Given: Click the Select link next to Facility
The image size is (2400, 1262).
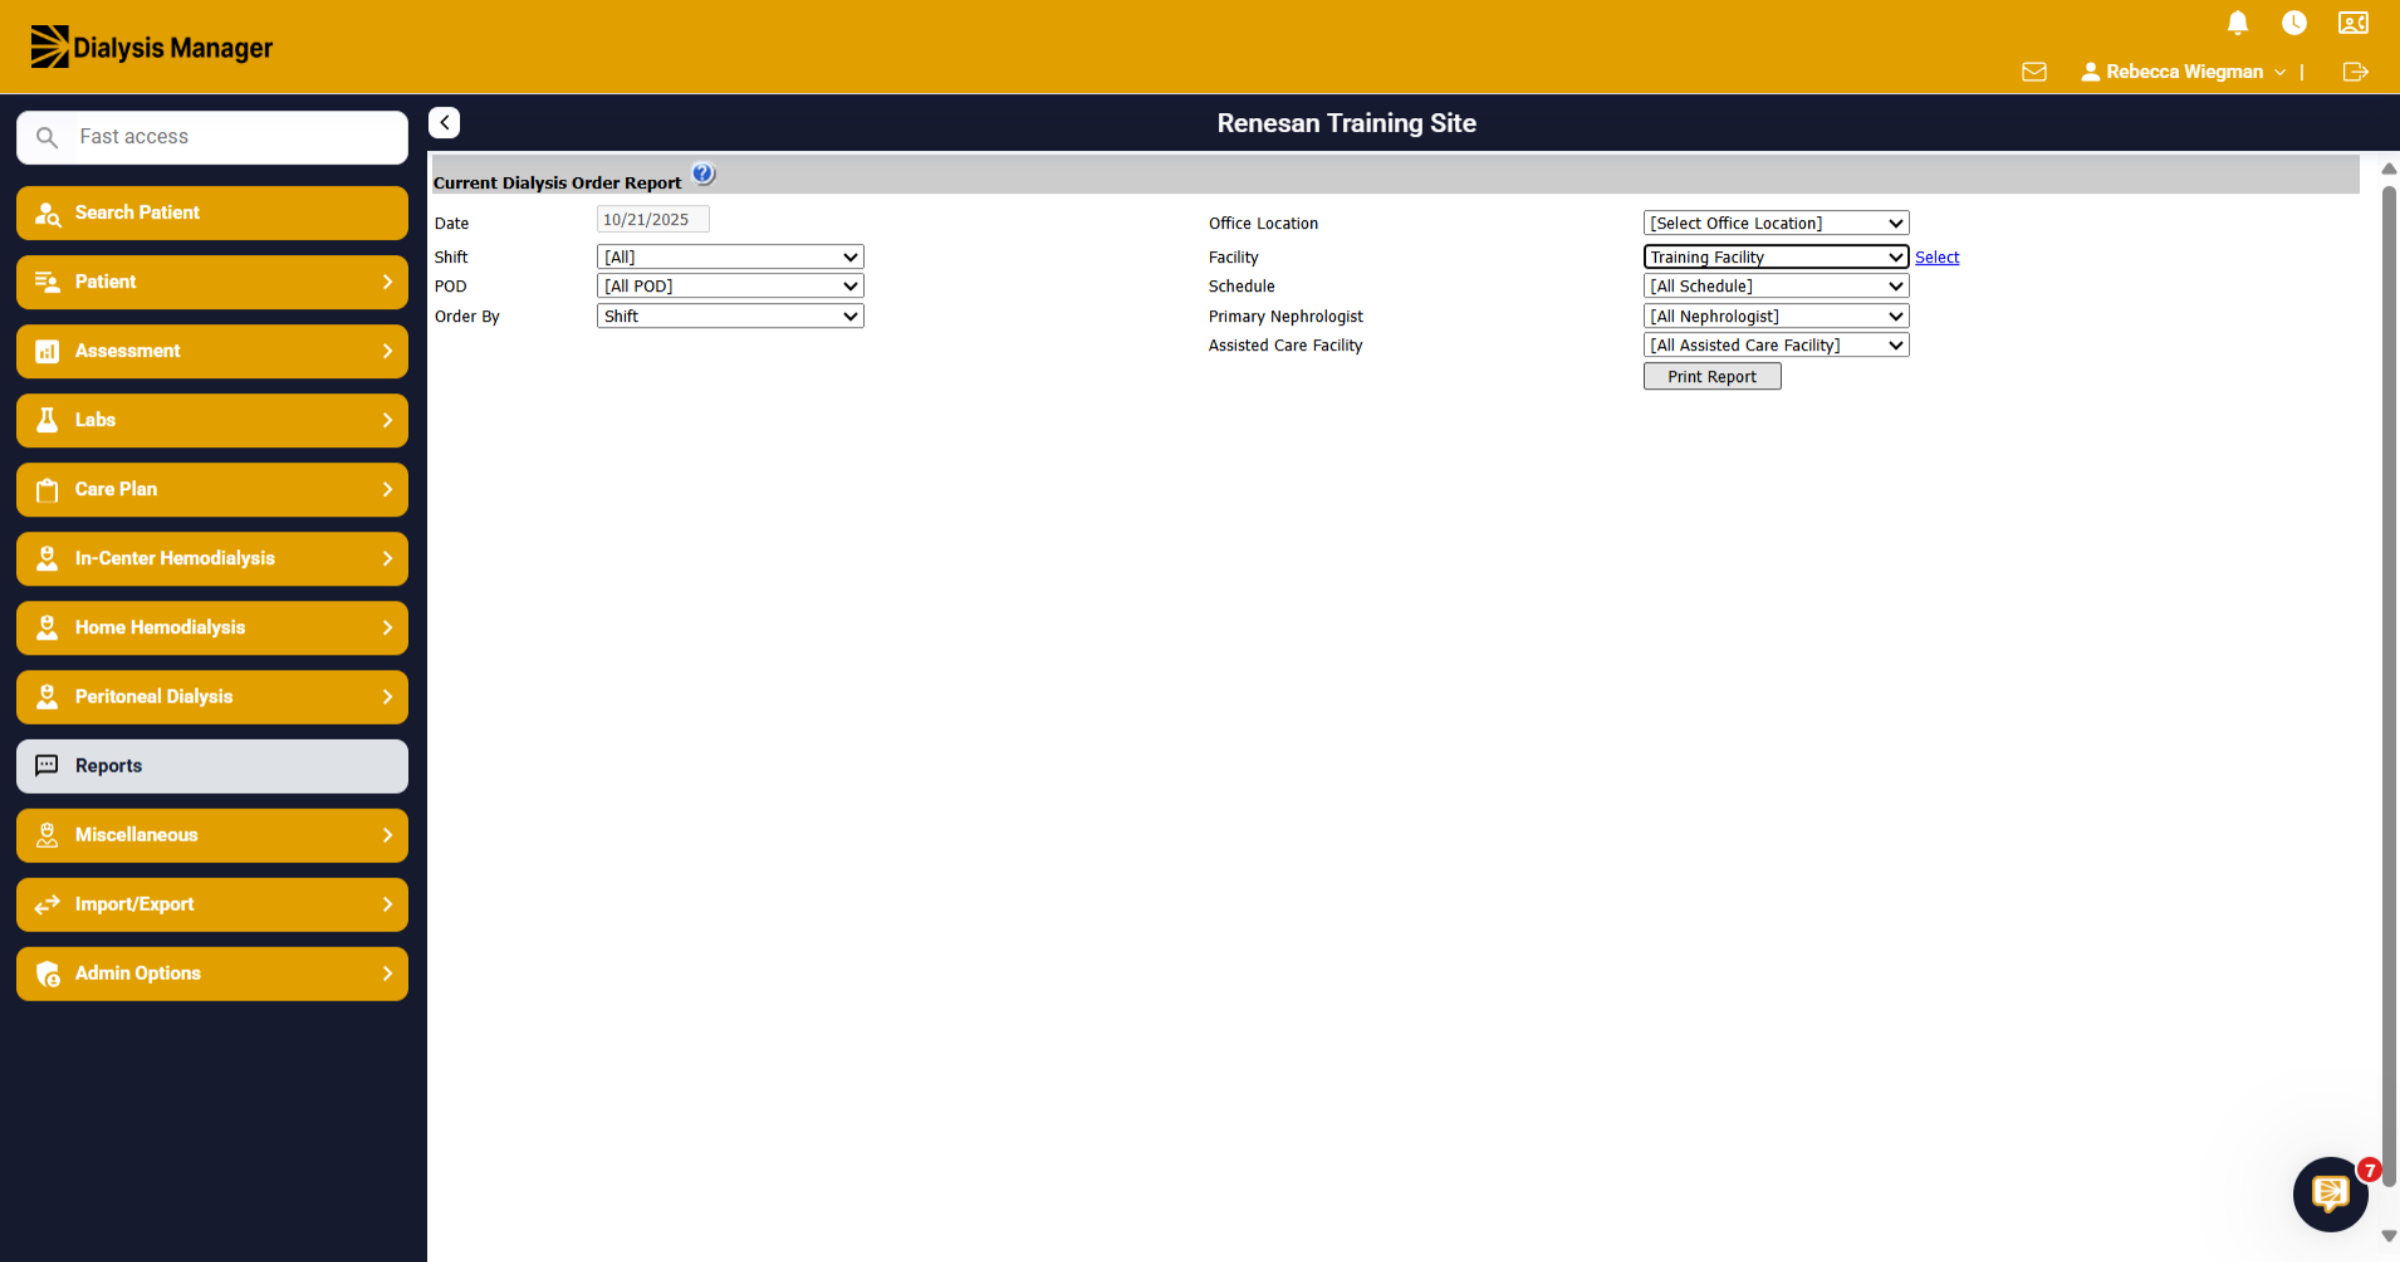Looking at the screenshot, I should click(1937, 257).
